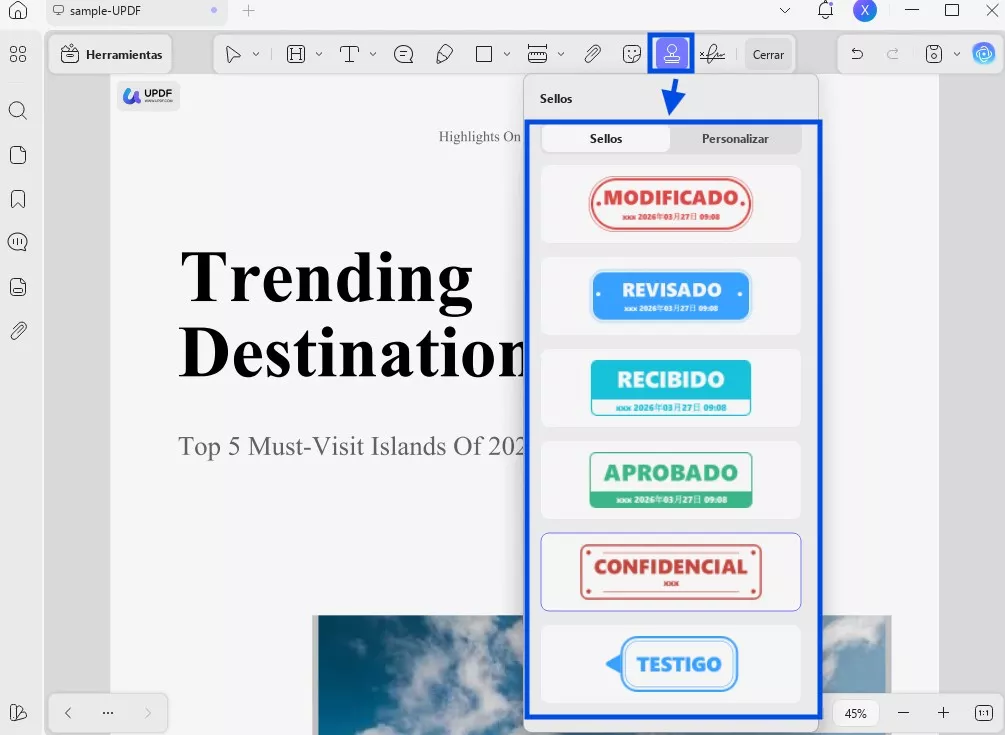Screen dimensions: 1005x735
Task: Expand the highlight tool dropdown arrow
Action: pyautogui.click(x=319, y=54)
